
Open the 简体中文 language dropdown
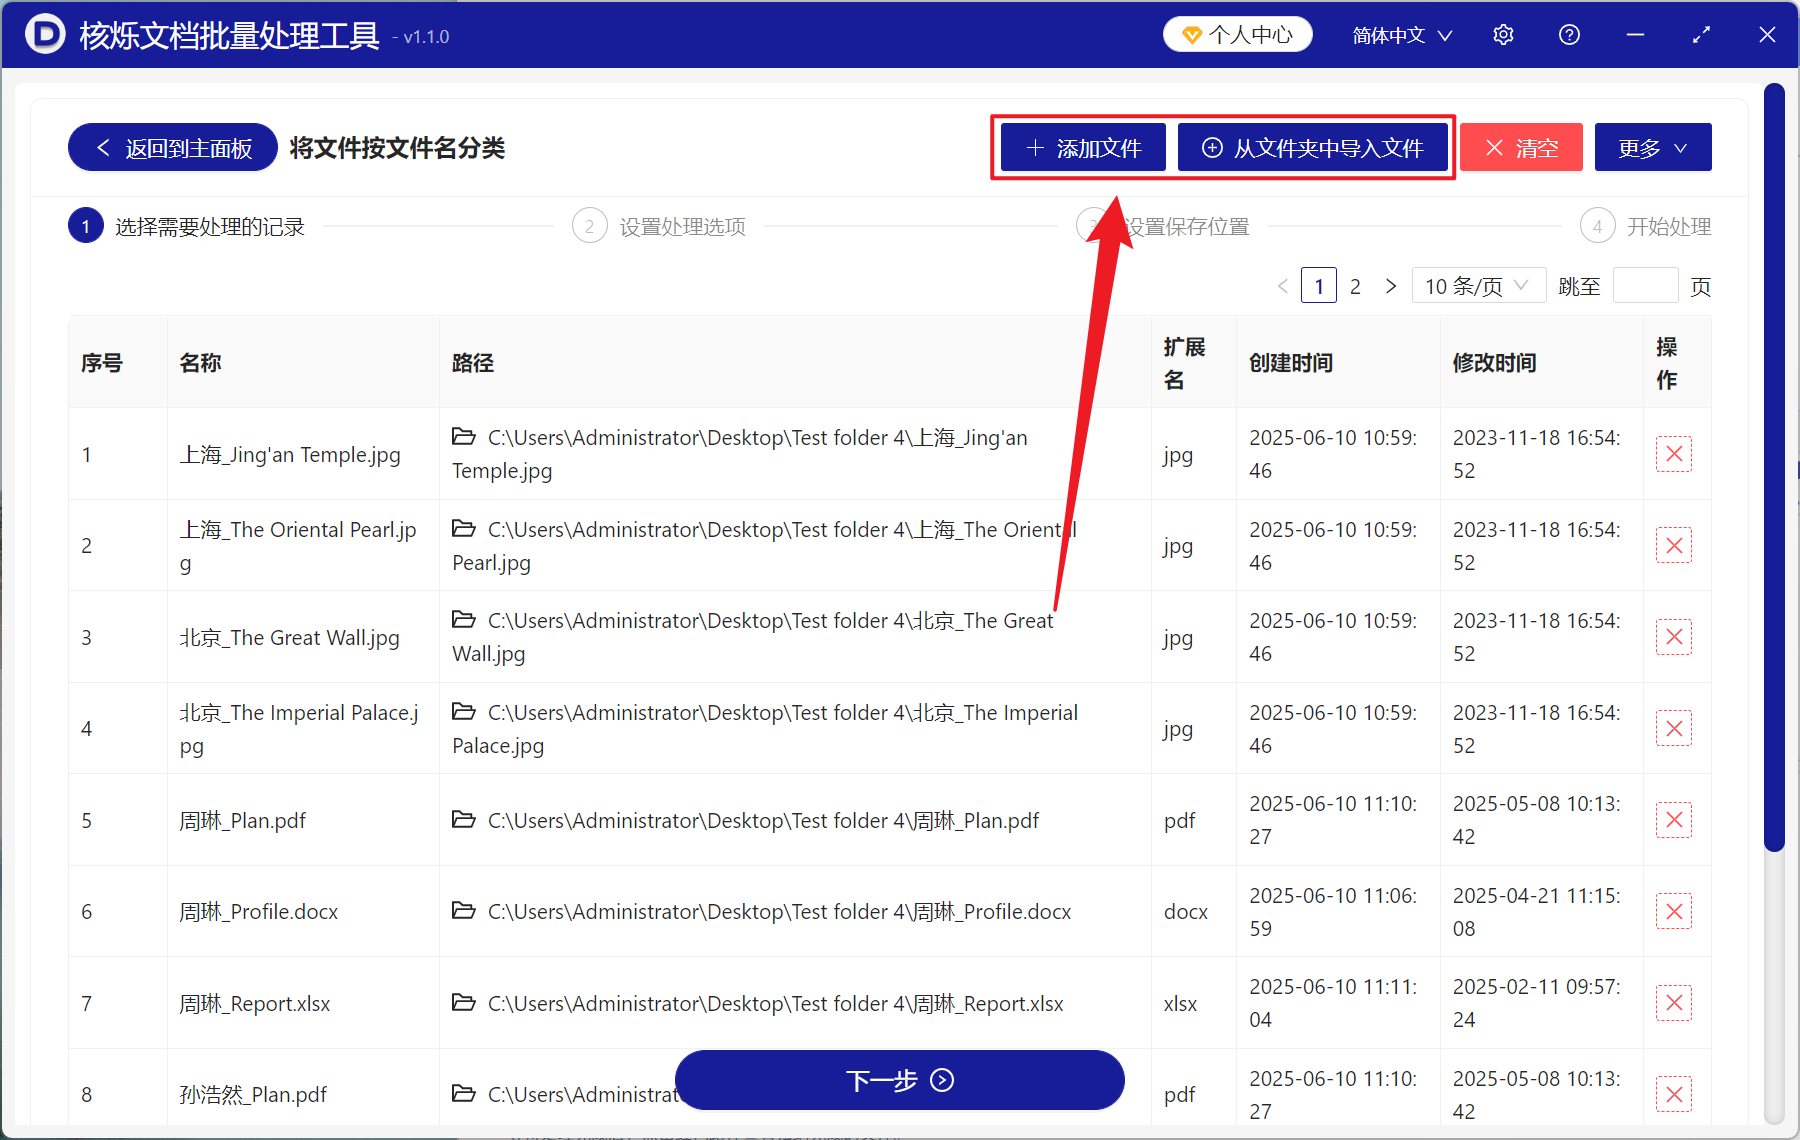1400,34
